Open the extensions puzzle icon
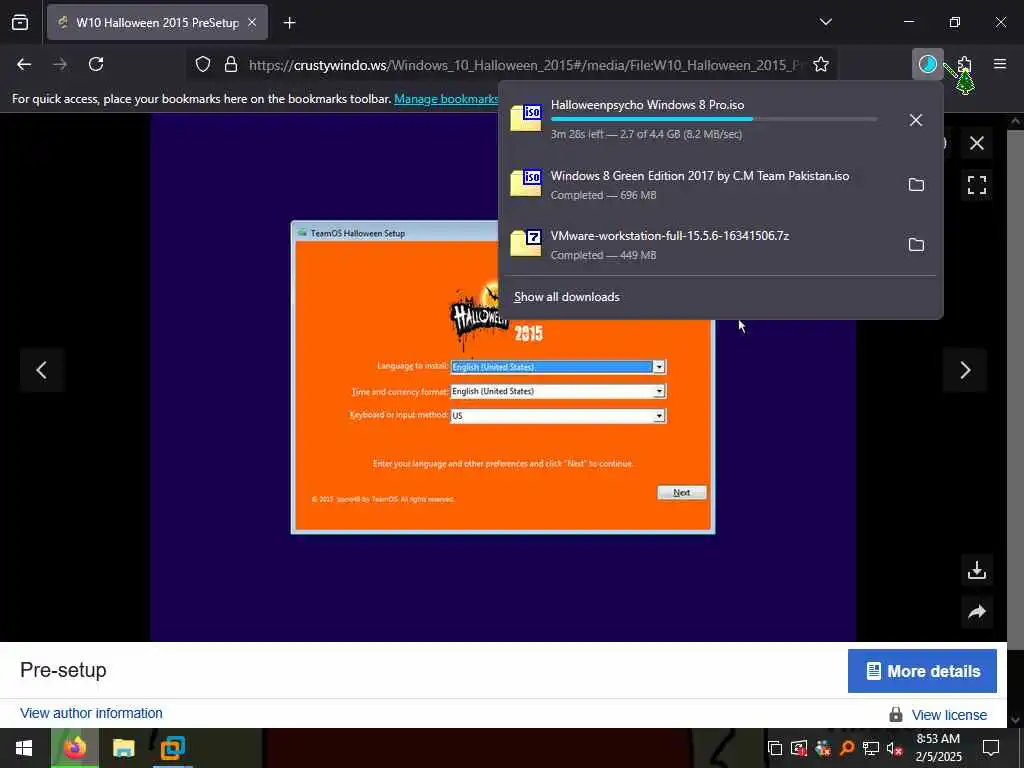Screen dimensions: 1024x768 tap(964, 64)
